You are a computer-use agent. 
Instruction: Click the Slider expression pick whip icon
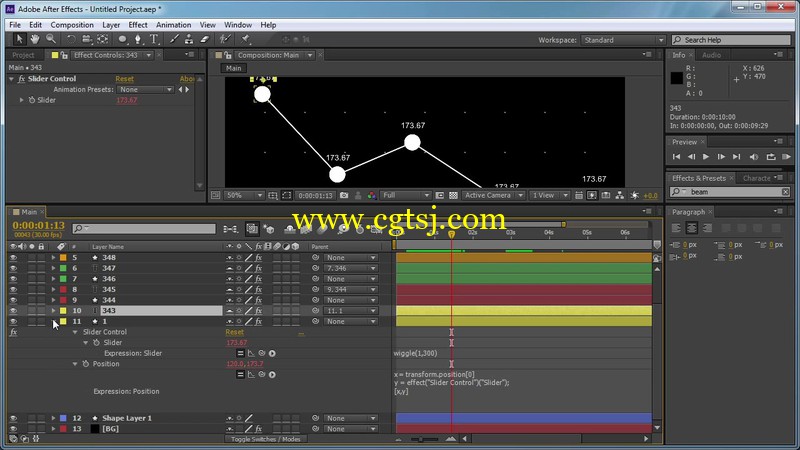point(262,353)
